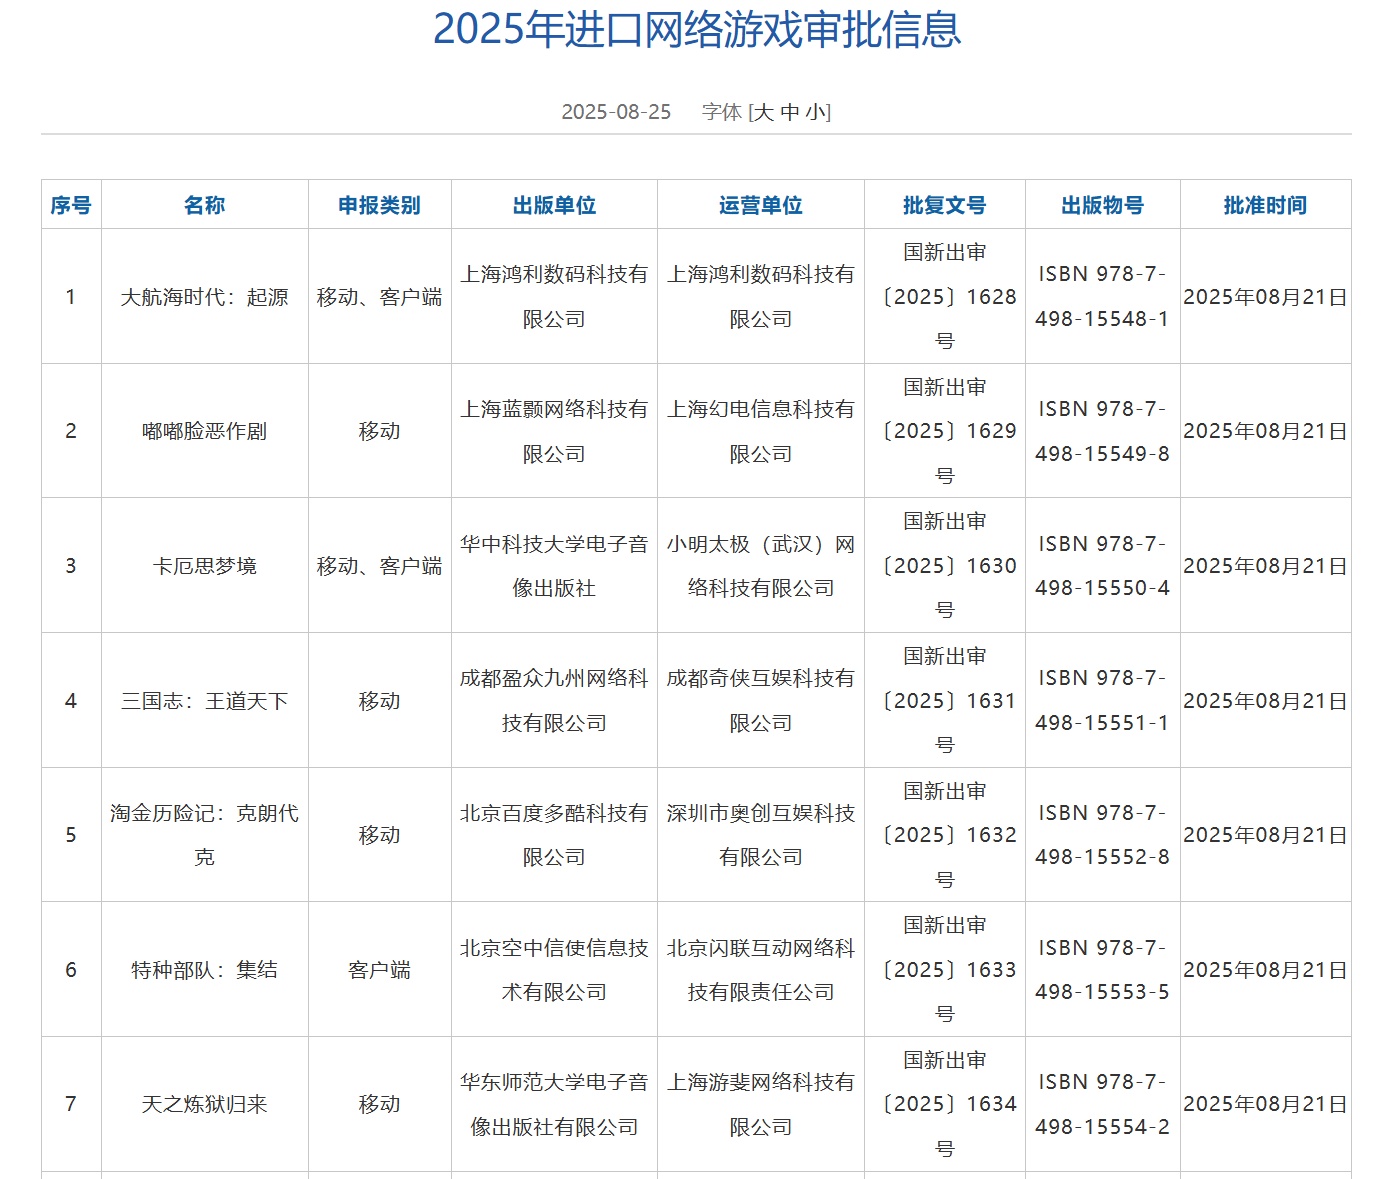1376x1179 pixels.
Task: Click the 批复文号 column header
Action: 945,205
